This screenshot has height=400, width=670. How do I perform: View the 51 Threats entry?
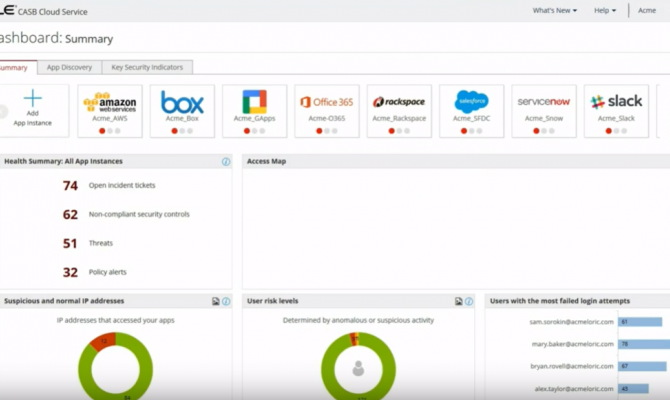point(88,243)
